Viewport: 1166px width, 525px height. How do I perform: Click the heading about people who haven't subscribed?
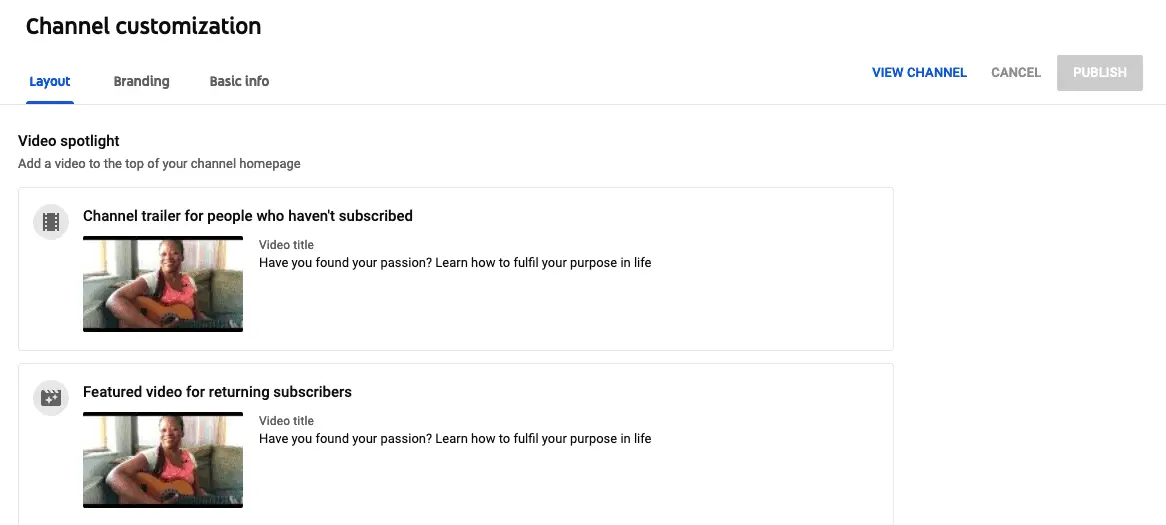[248, 216]
